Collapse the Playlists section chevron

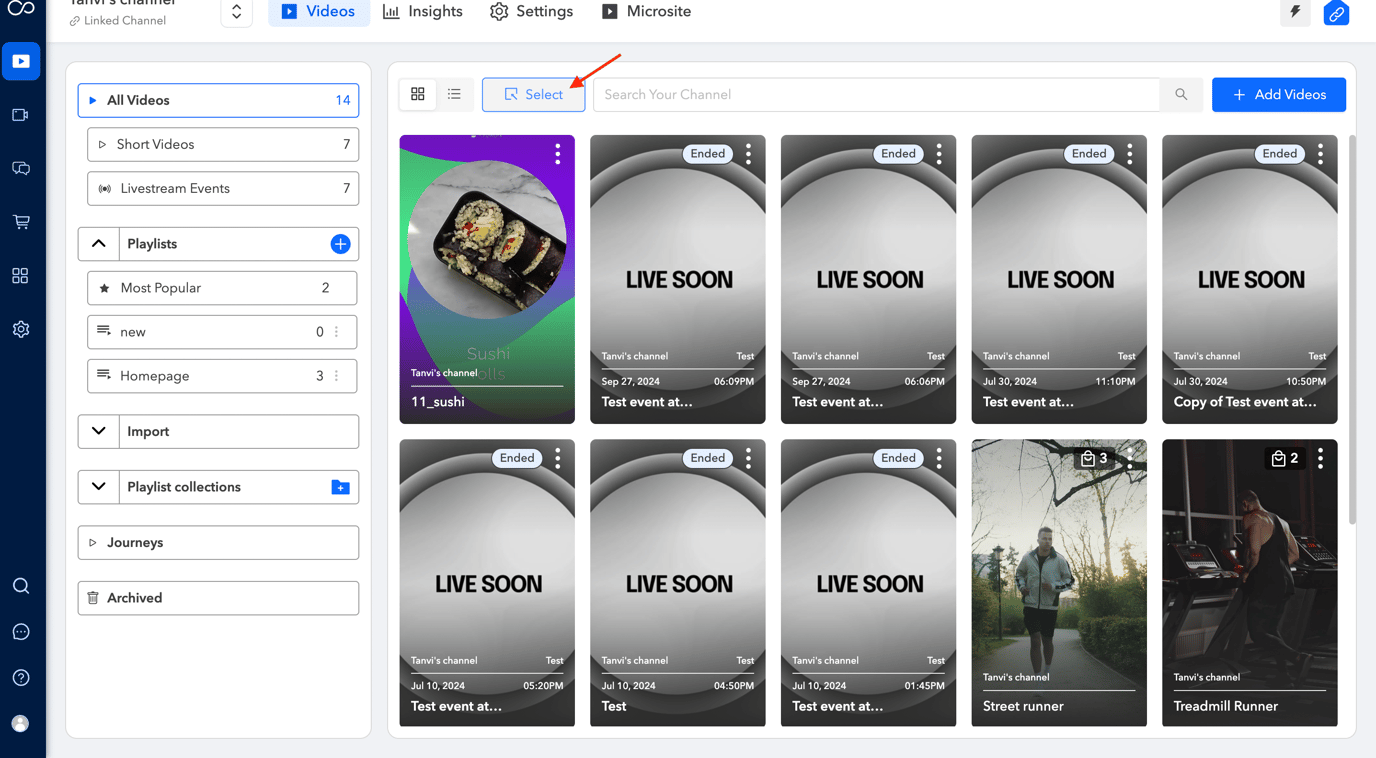pyautogui.click(x=99, y=244)
